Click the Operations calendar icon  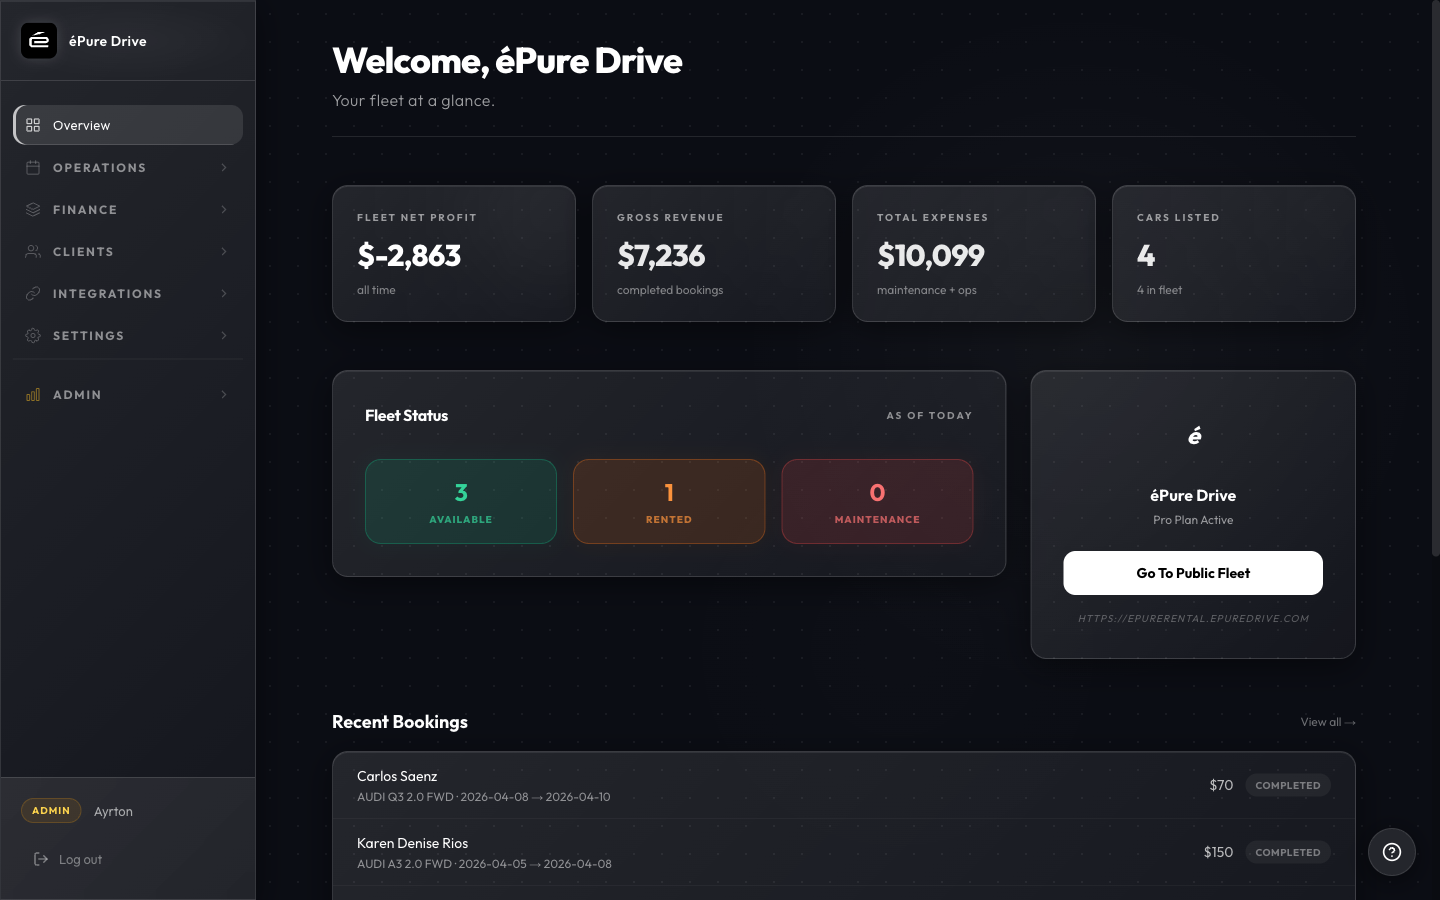click(32, 167)
